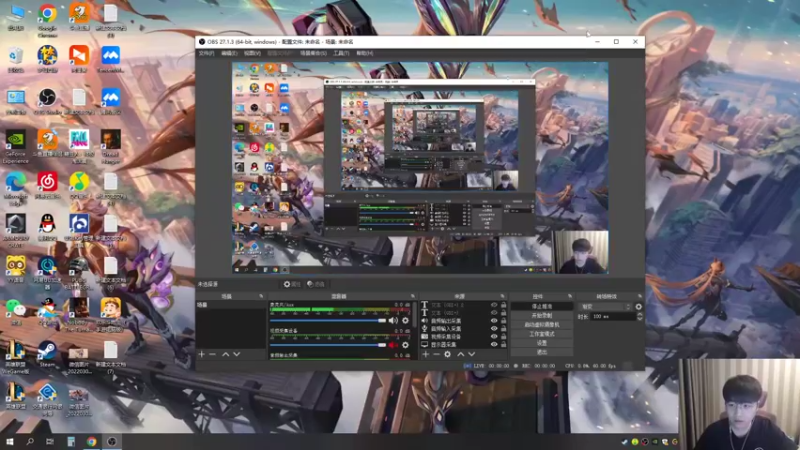The image size is (800, 450).
Task: Pop out the 控件 dock panel
Action: (570, 296)
